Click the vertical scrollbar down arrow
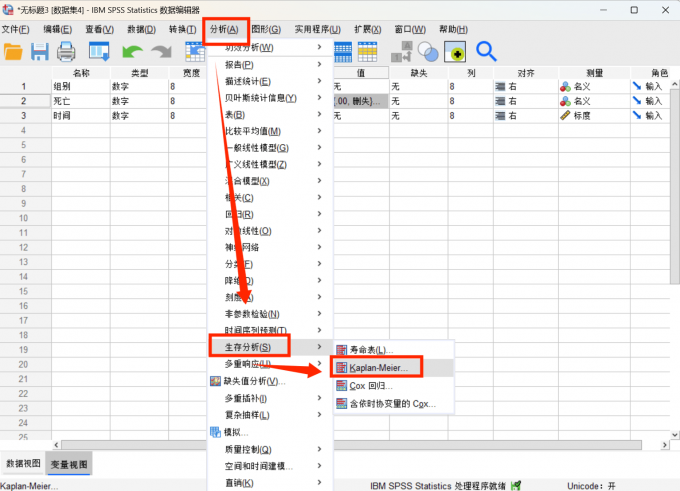Screen dimensions: 680x491 [674, 434]
